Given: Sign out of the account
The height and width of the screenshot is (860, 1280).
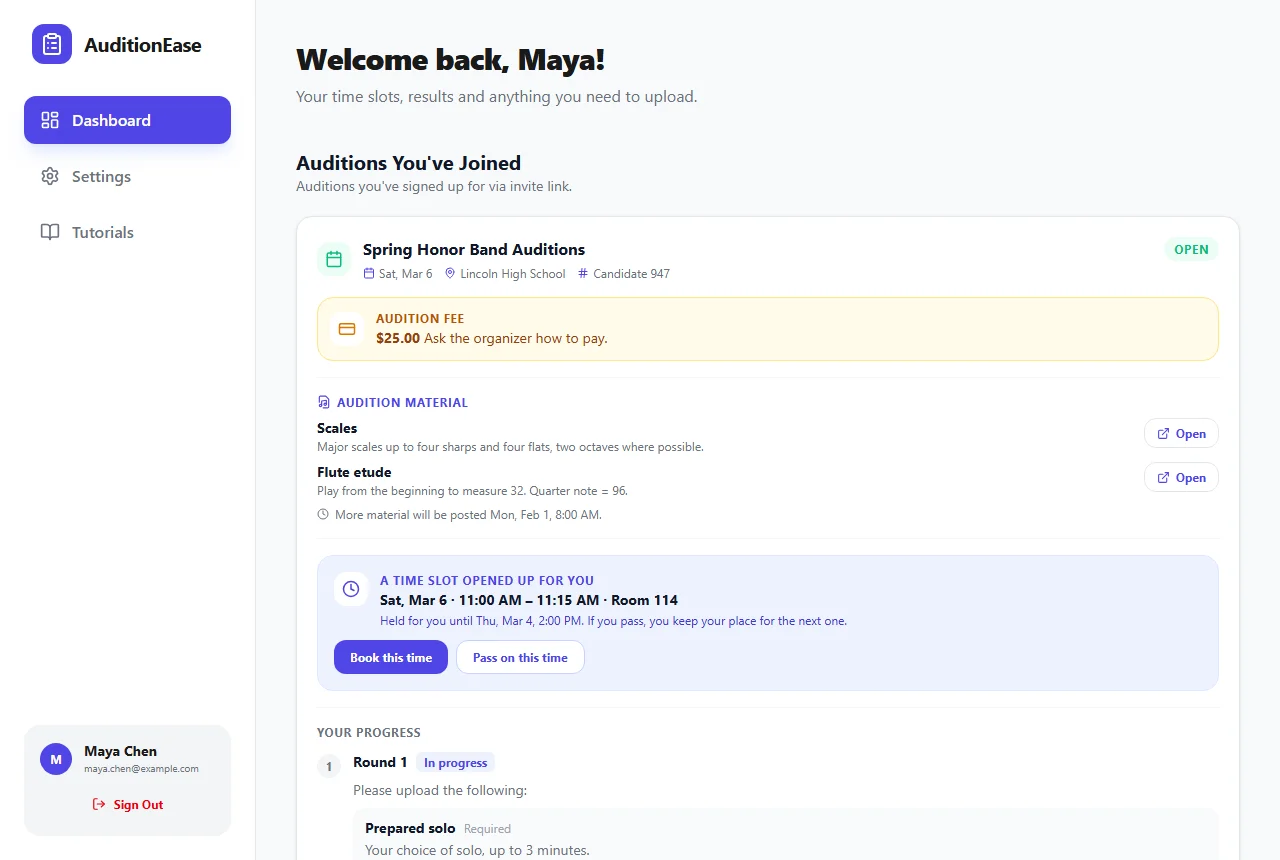Looking at the screenshot, I should click(127, 804).
